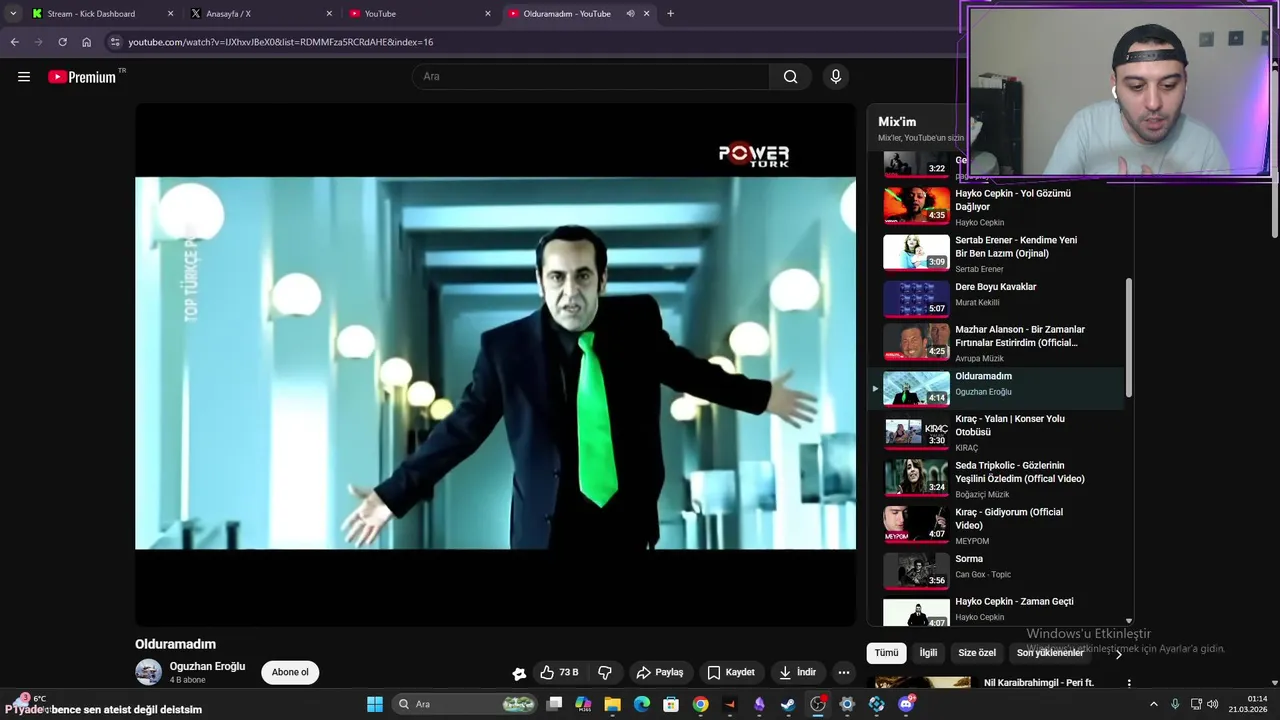Viewport: 1280px width, 720px height.
Task: Open the YouTube hamburger guide menu
Action: click(24, 77)
